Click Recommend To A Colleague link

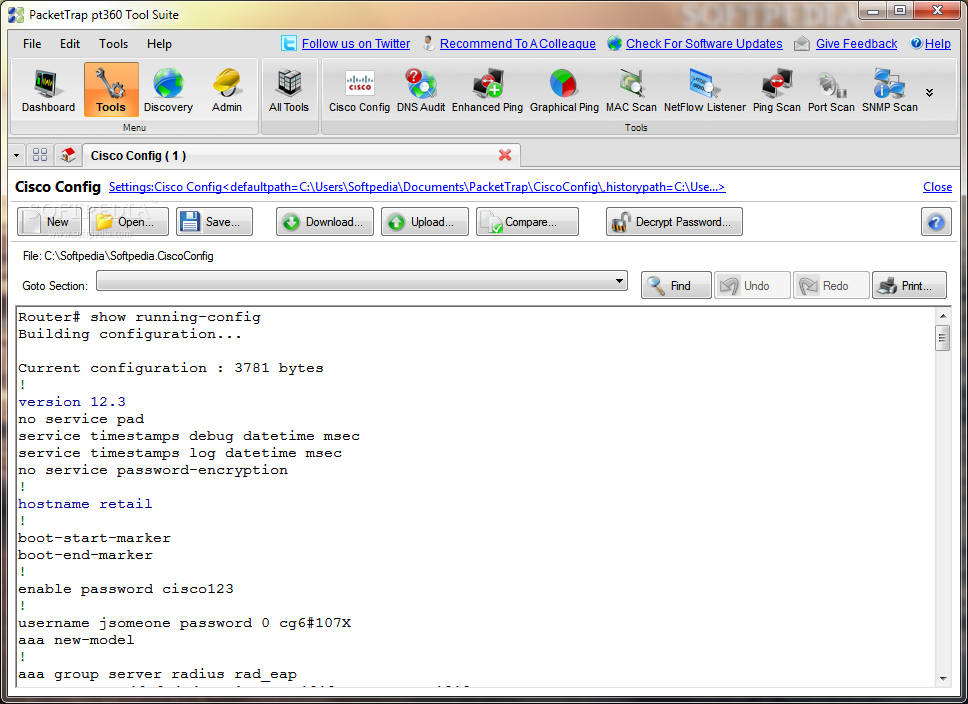pyautogui.click(x=517, y=44)
